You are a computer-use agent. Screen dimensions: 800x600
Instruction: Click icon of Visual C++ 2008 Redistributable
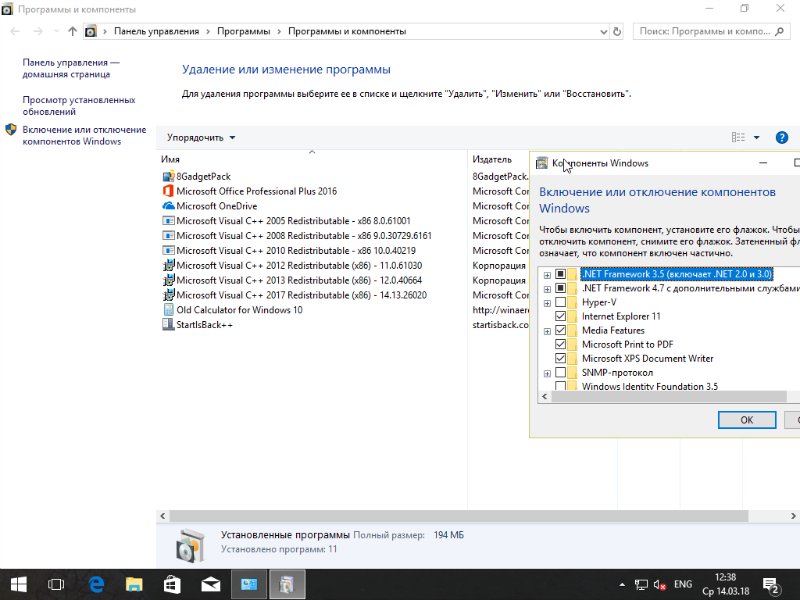(168, 236)
